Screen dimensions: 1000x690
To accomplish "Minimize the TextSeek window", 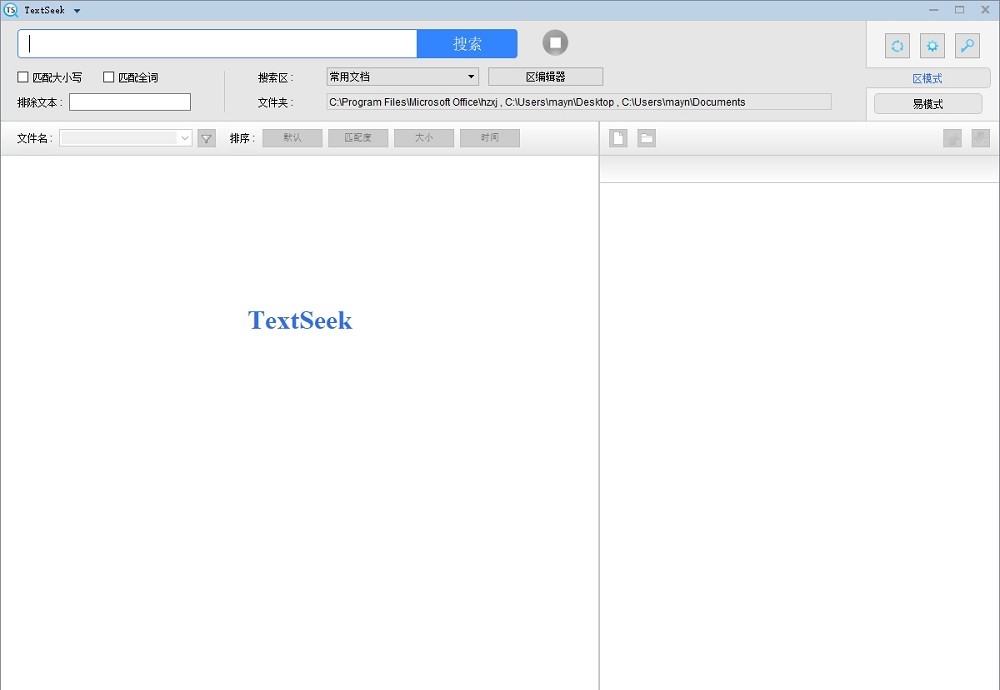I will tap(934, 10).
